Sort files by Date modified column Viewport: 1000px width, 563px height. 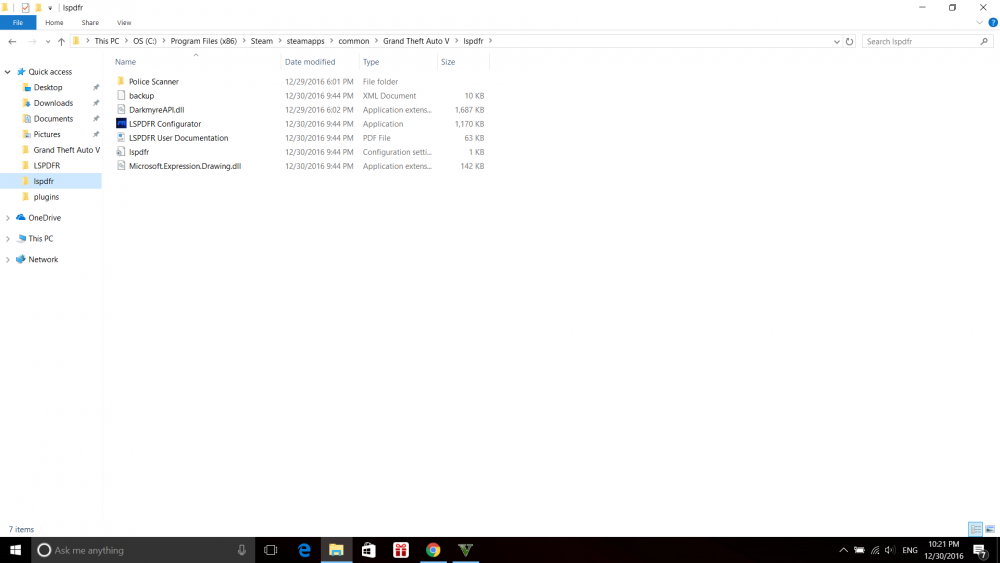(310, 62)
